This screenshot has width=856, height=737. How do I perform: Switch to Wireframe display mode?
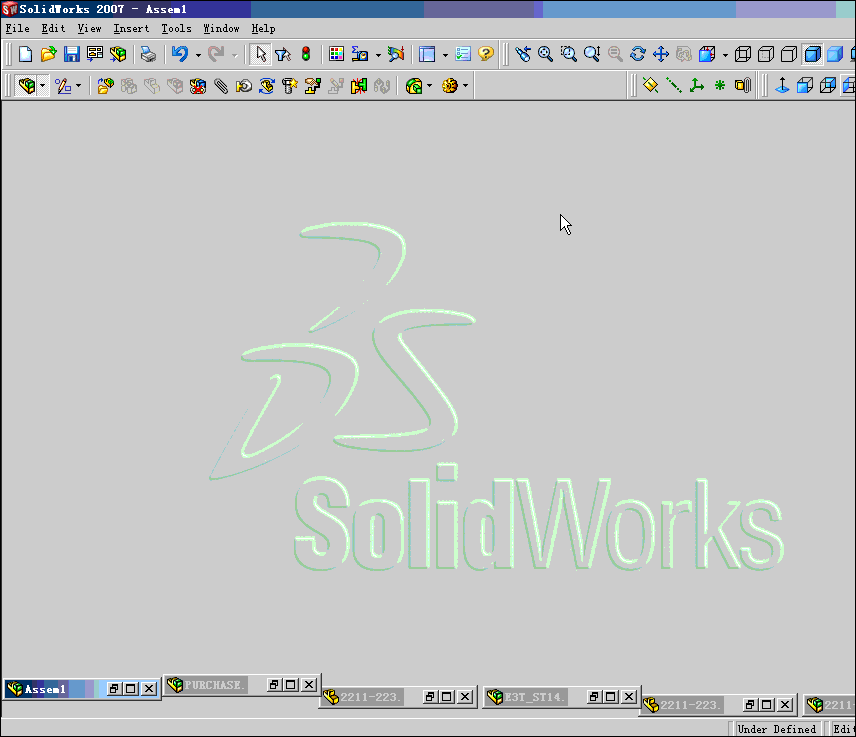point(742,54)
